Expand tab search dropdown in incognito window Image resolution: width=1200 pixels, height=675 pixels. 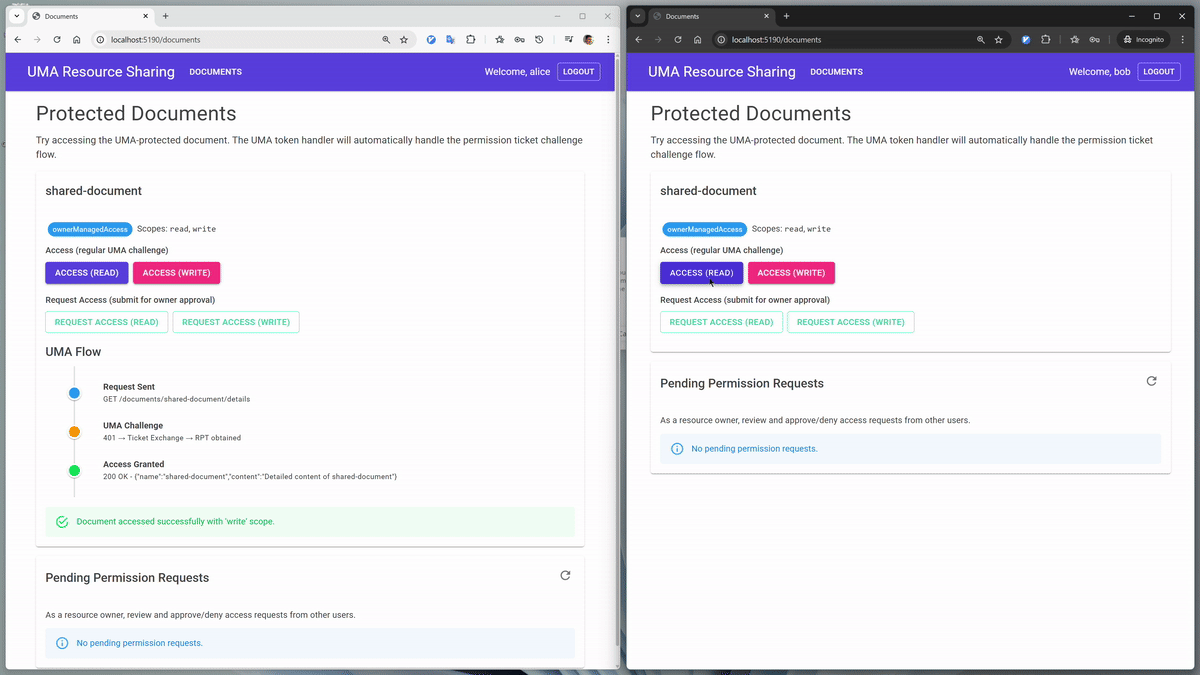click(x=638, y=16)
